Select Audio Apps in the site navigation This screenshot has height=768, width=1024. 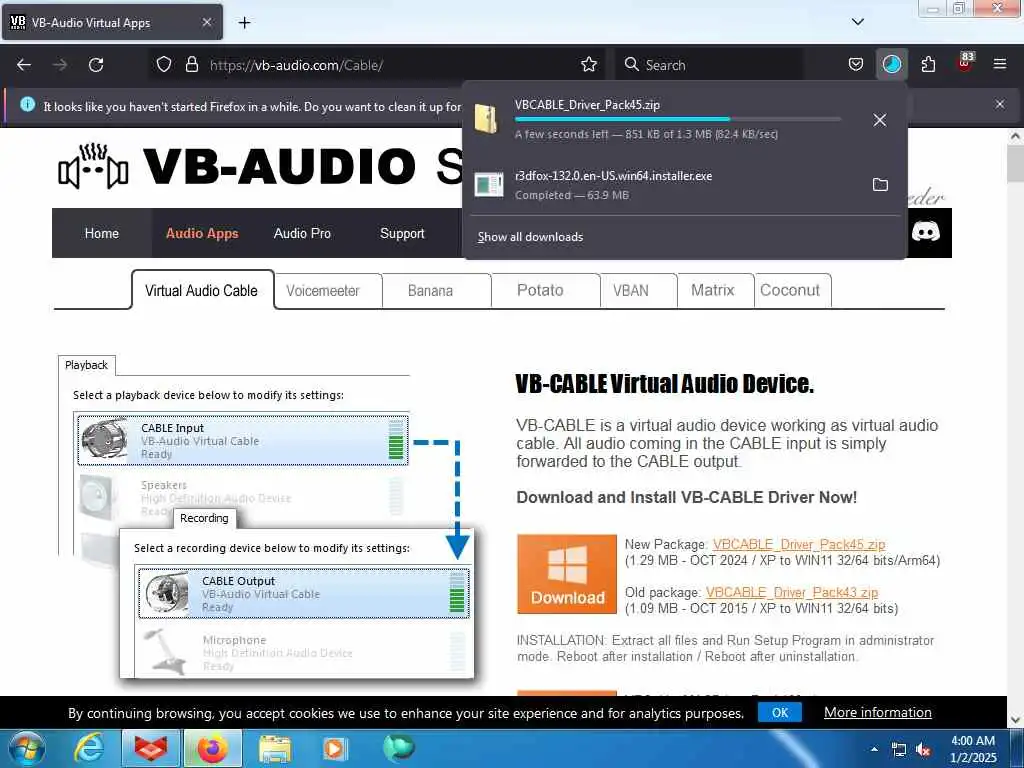coord(202,233)
